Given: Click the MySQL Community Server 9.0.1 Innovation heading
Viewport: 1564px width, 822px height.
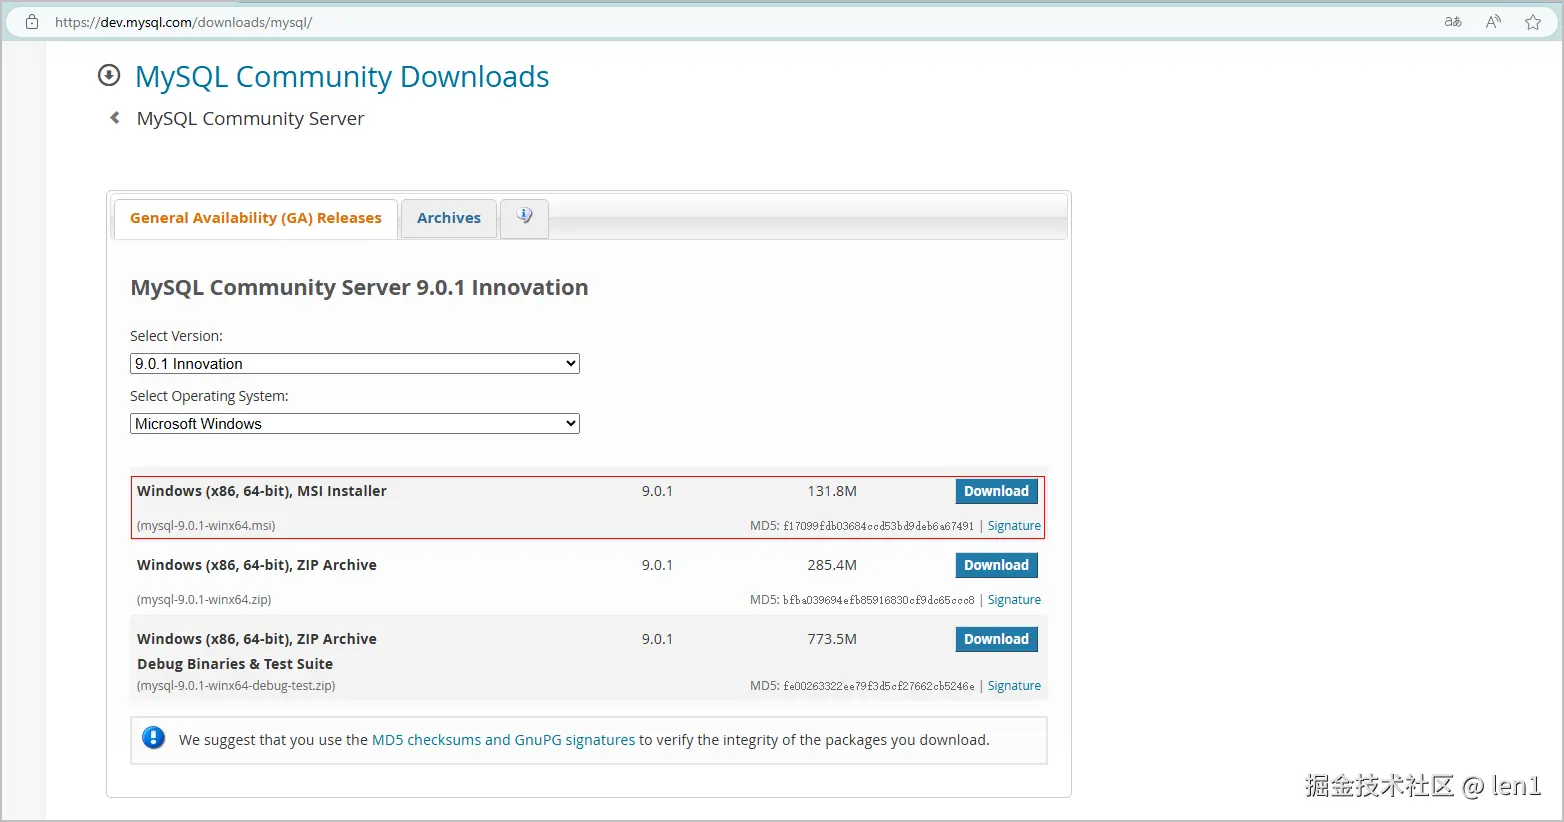Looking at the screenshot, I should (359, 288).
